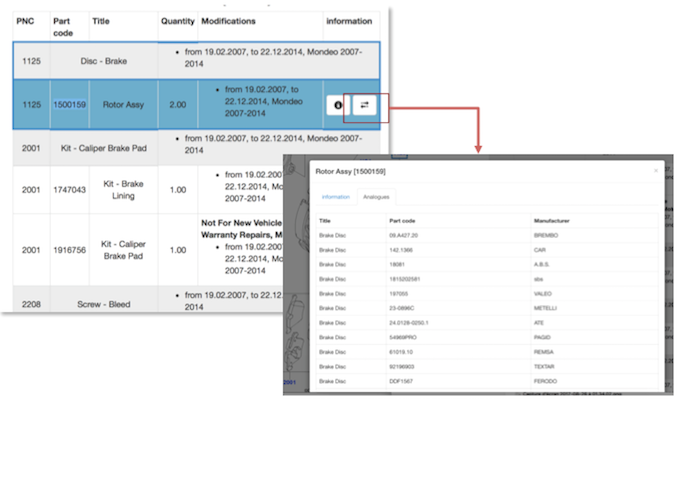The image size is (700, 483).
Task: Select the TEXTAR 92196903 row
Action: click(x=487, y=366)
